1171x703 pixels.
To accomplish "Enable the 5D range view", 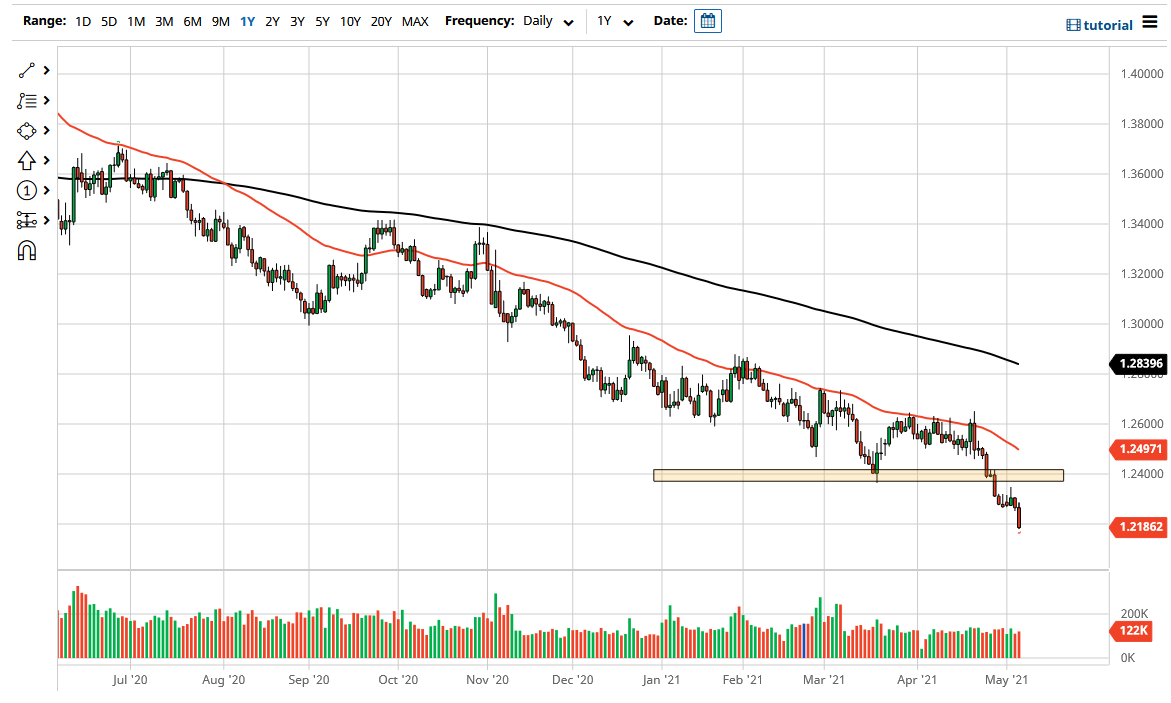I will tap(108, 20).
